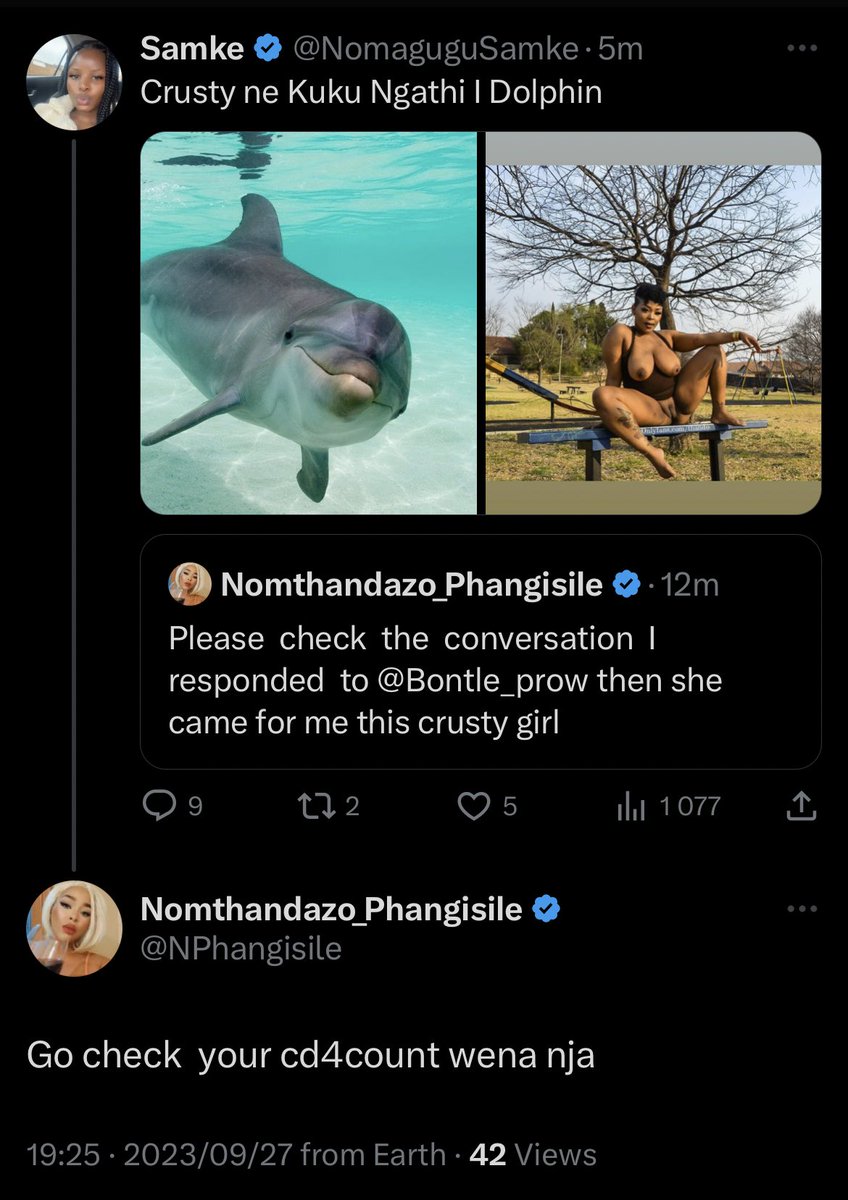Viewport: 848px width, 1200px height.
Task: Open @NomaguguSamke handle link
Action: click(435, 48)
